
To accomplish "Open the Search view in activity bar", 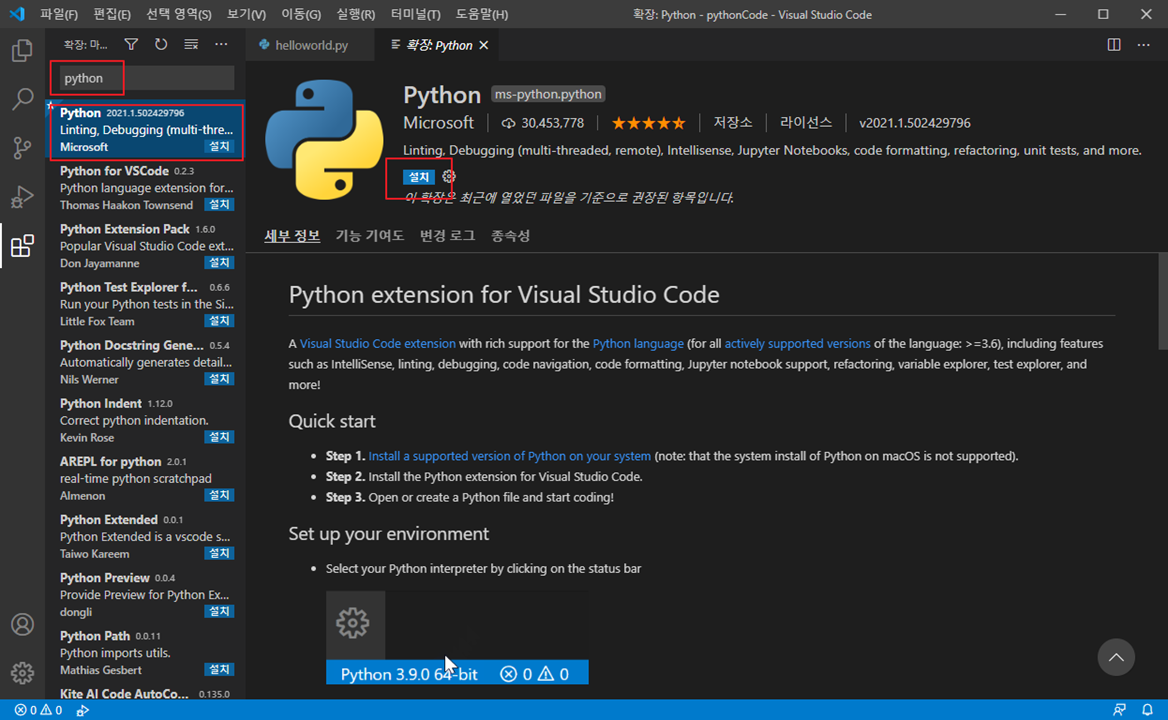I will click(22, 99).
